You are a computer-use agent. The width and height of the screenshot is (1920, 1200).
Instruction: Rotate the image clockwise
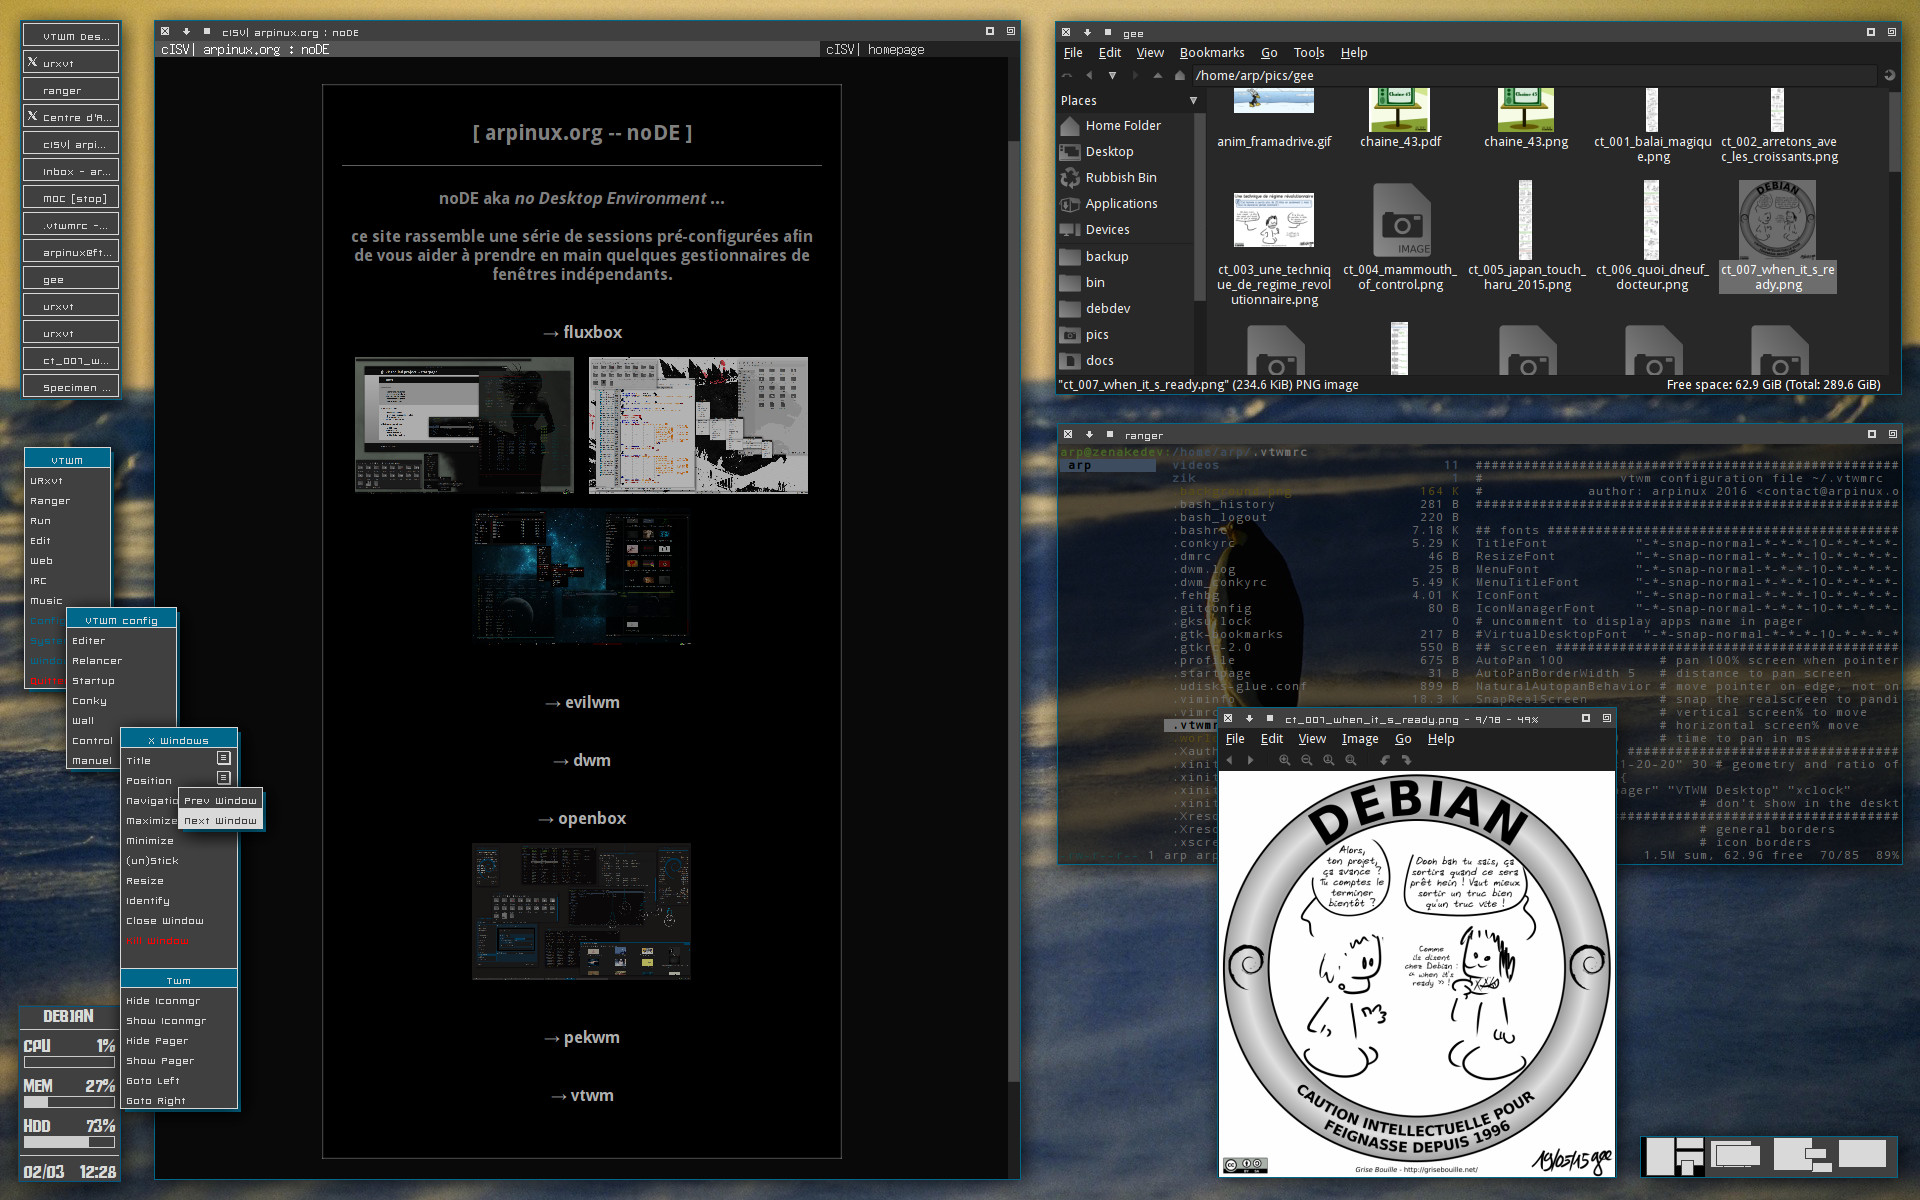tap(1406, 760)
